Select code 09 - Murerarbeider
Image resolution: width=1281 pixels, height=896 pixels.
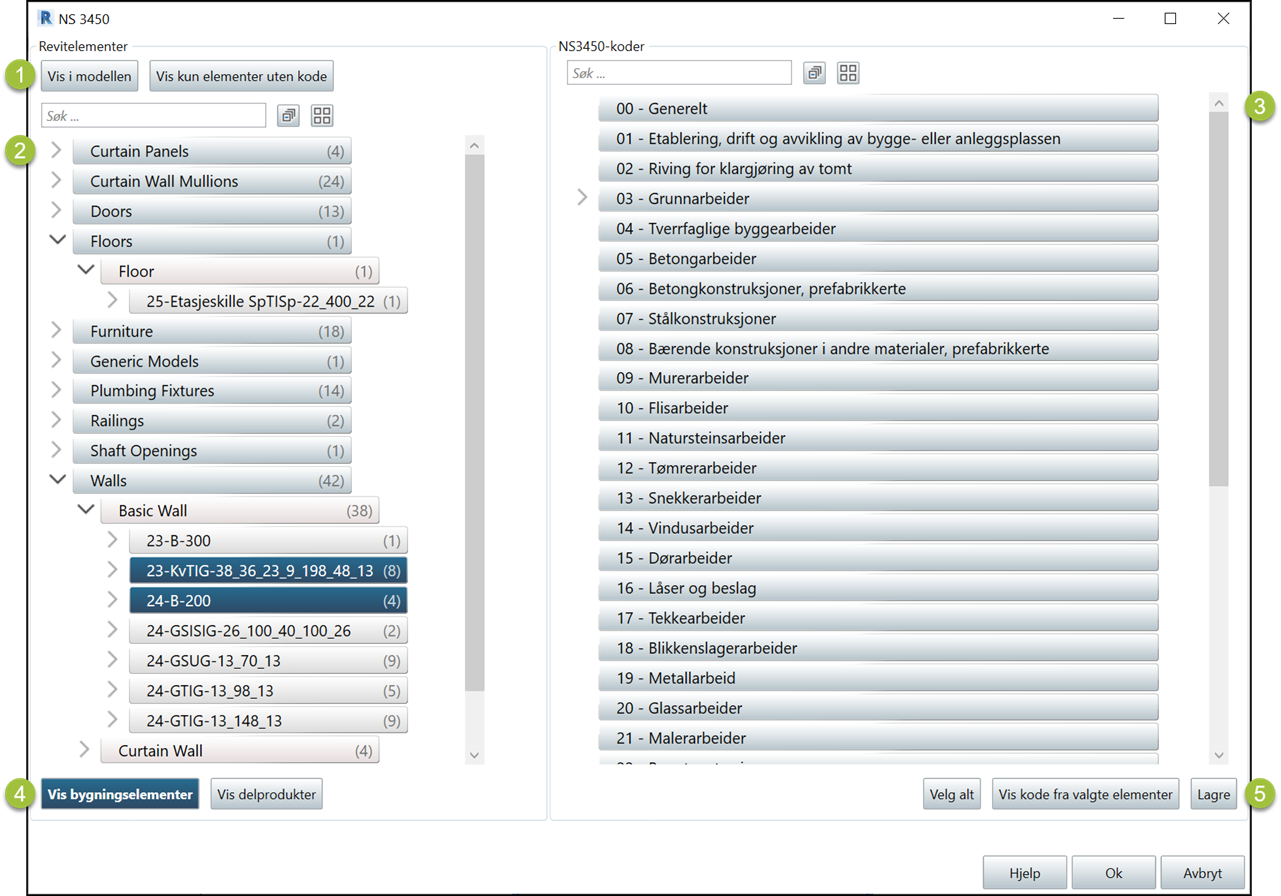[878, 378]
